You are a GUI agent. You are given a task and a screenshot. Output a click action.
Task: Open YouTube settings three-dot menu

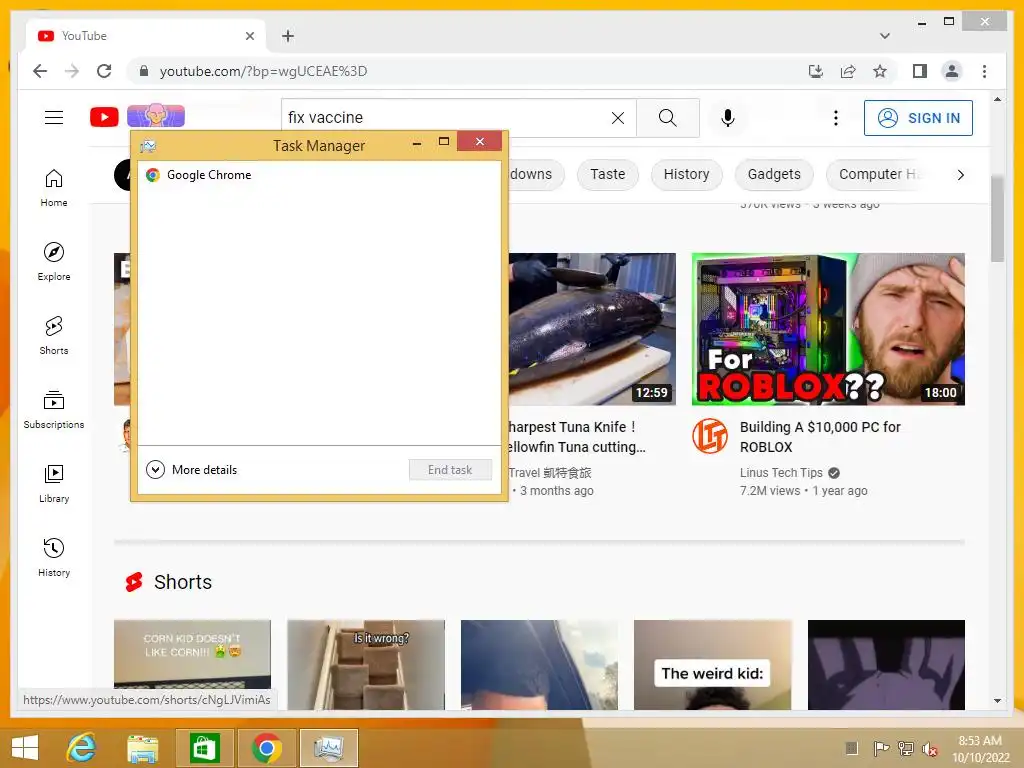[x=835, y=118]
